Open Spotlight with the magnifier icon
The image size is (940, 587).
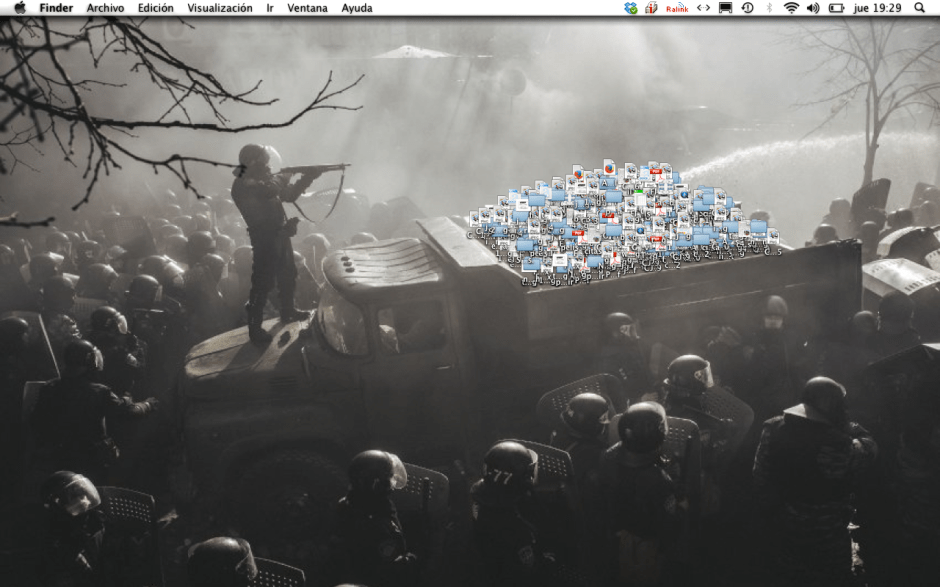(x=920, y=8)
